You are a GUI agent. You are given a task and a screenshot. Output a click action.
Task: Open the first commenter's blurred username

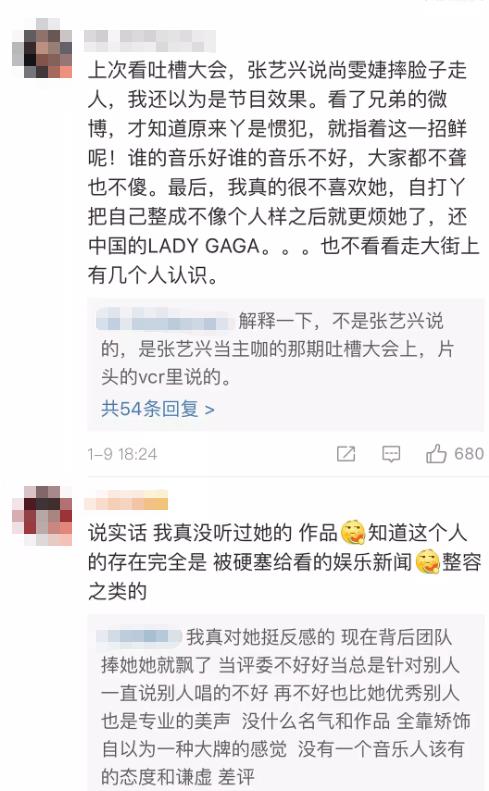tap(150, 40)
